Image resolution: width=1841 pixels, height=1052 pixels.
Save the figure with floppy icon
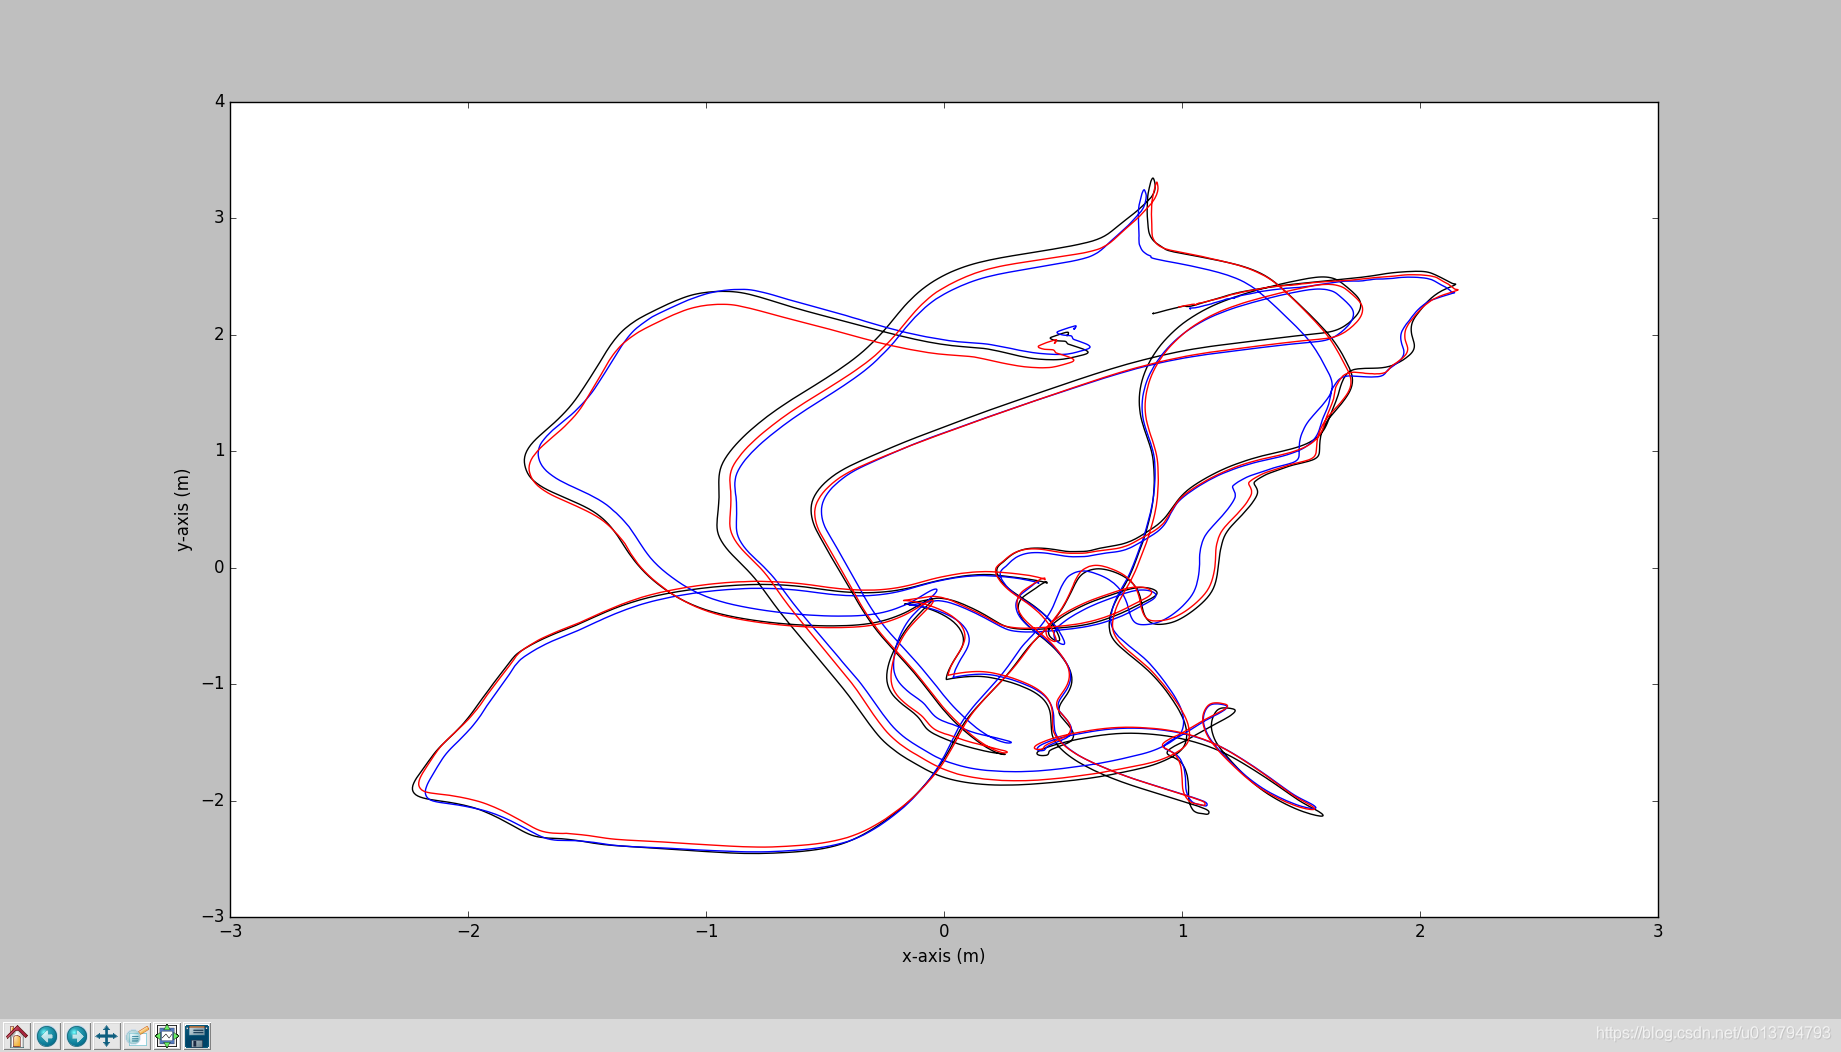pyautogui.click(x=197, y=1036)
